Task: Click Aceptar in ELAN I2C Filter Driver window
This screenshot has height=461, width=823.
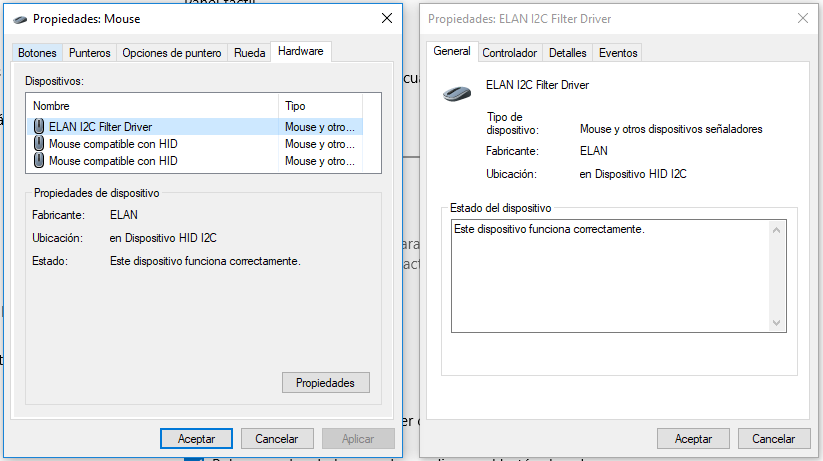Action: point(693,438)
